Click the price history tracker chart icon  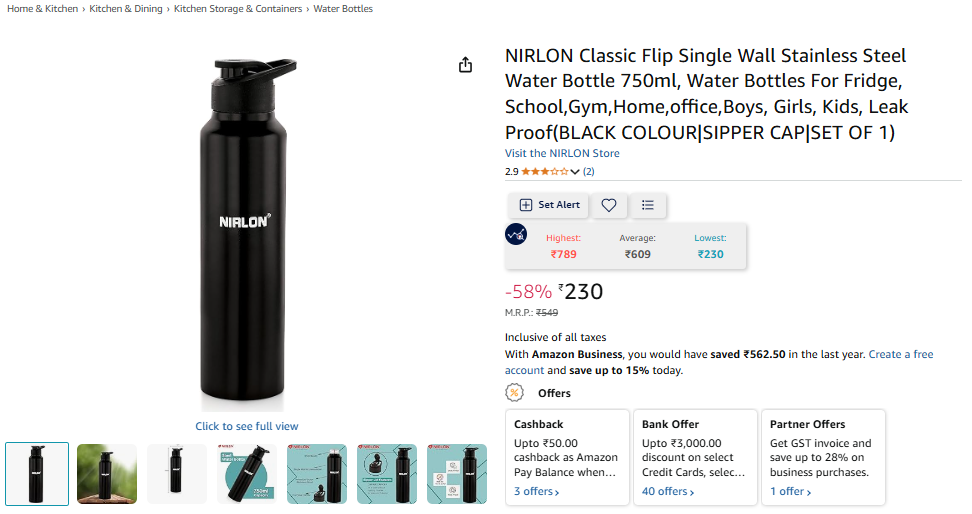click(517, 234)
